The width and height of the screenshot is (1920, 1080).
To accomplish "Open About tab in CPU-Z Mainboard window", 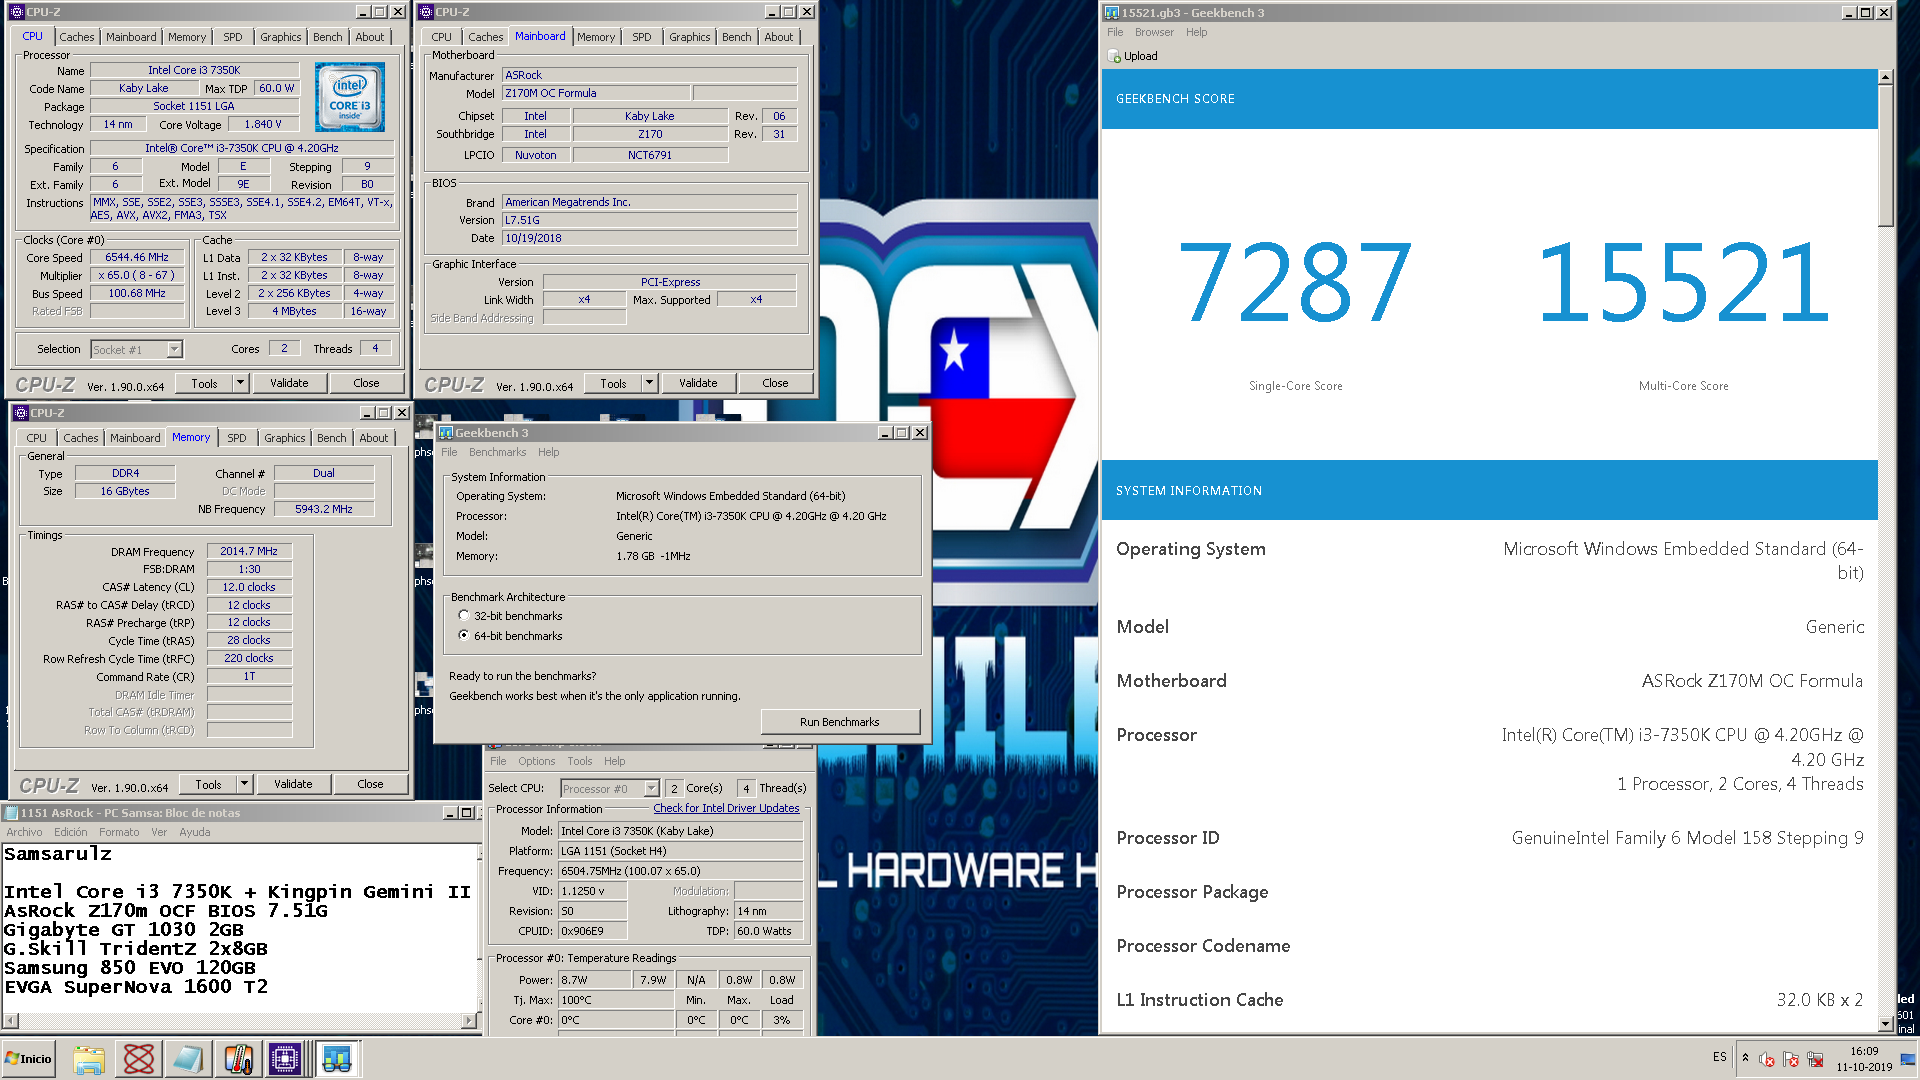I will click(779, 37).
